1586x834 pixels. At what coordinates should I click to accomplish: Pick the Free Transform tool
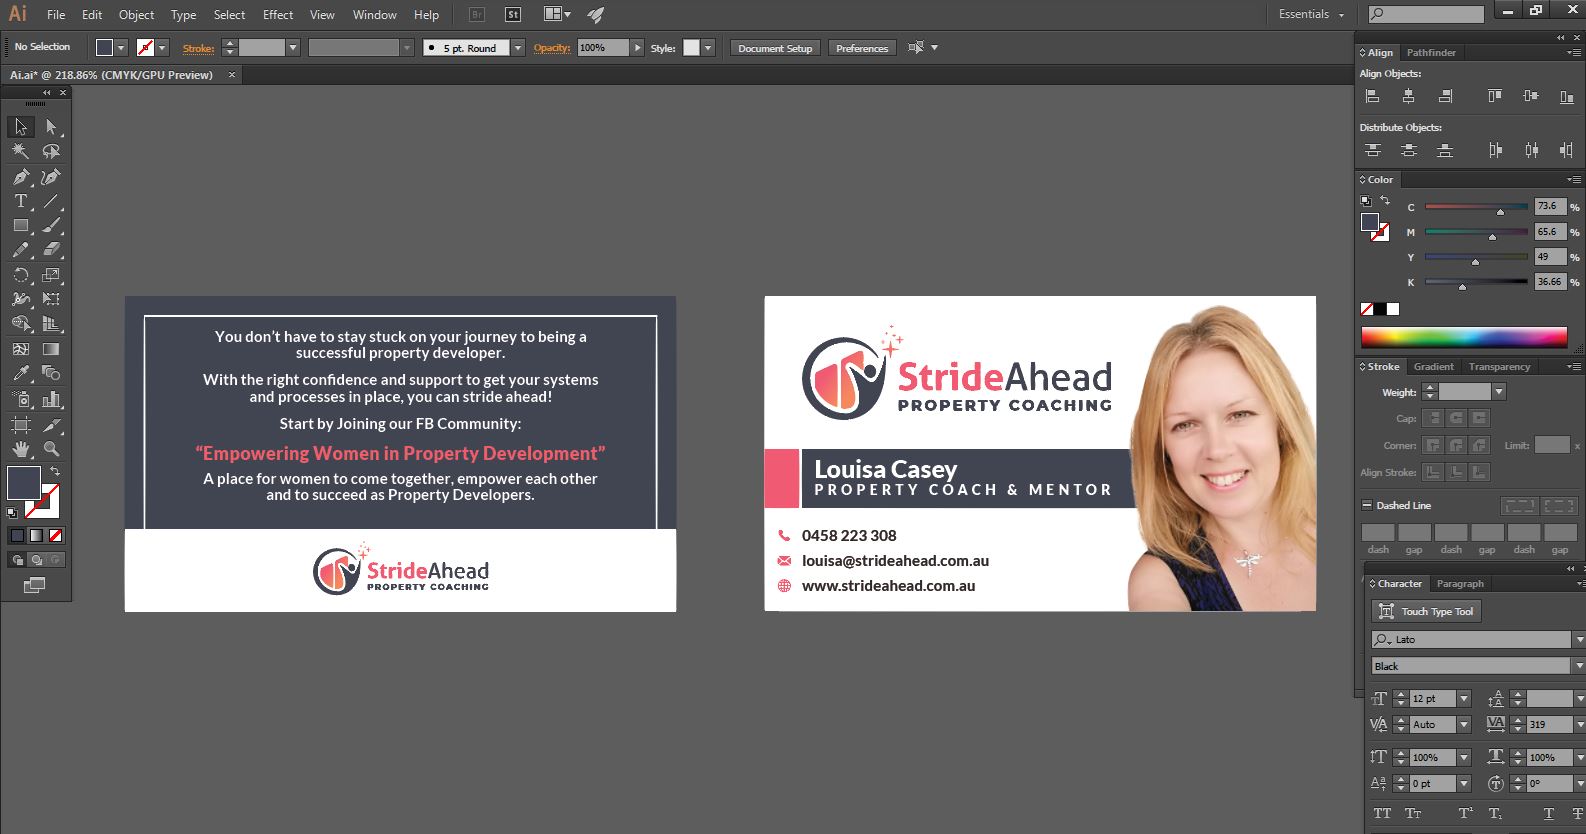(51, 299)
